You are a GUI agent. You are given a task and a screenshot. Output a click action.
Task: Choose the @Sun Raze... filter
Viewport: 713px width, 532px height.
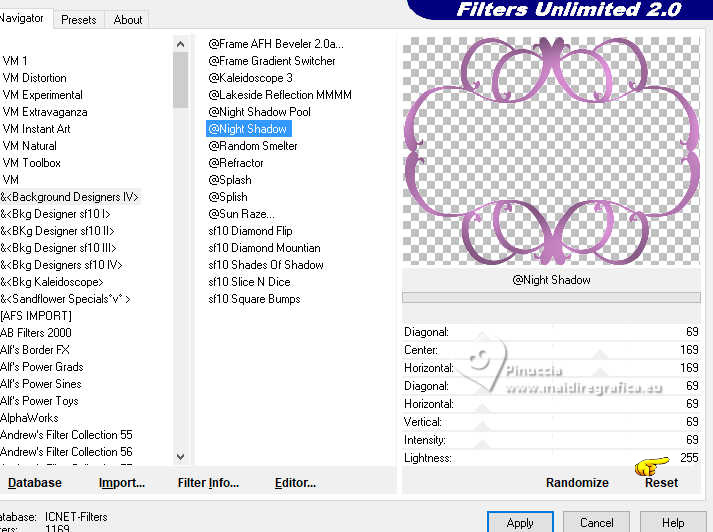tap(241, 214)
